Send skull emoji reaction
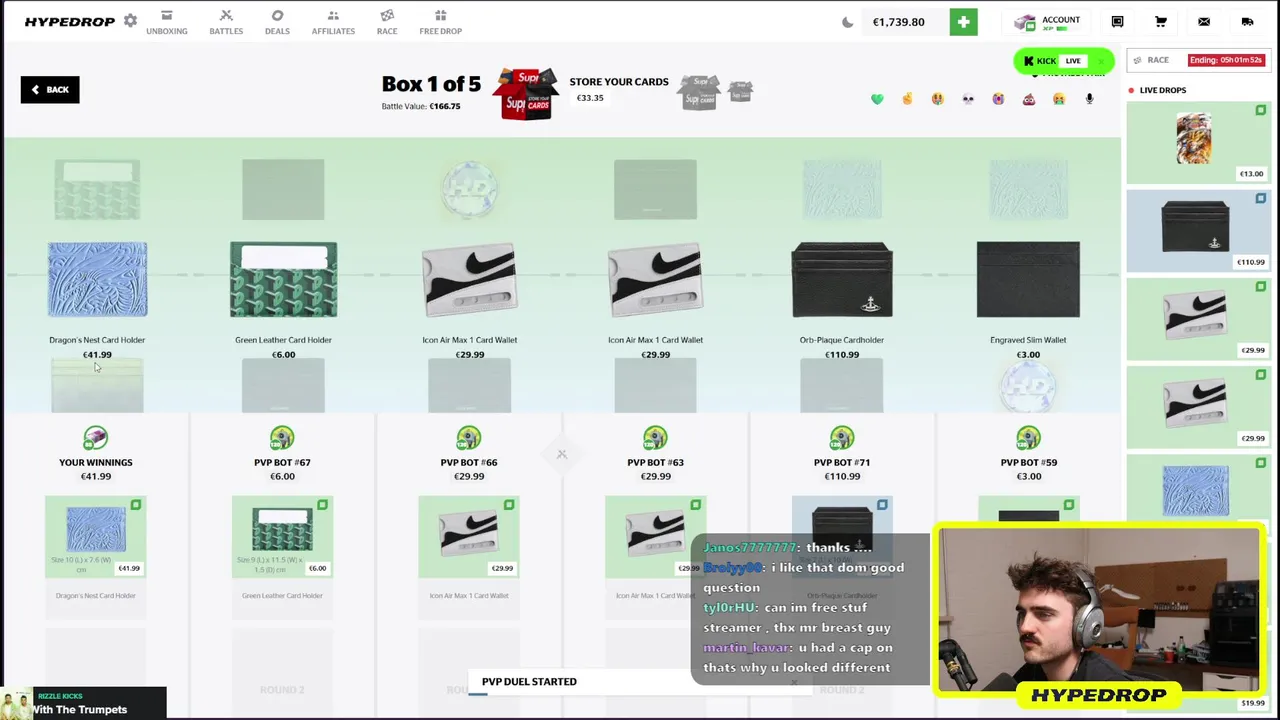 point(968,99)
